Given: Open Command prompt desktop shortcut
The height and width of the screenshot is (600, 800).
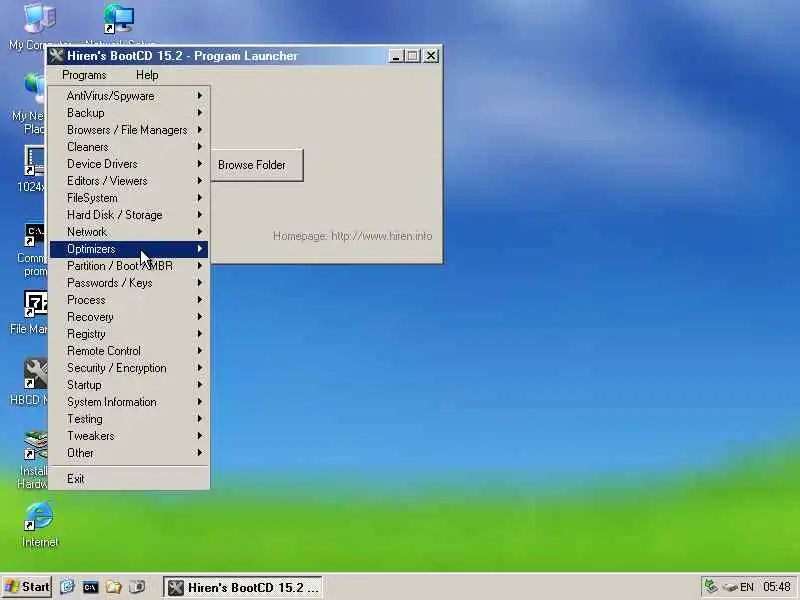Looking at the screenshot, I should pyautogui.click(x=32, y=250).
